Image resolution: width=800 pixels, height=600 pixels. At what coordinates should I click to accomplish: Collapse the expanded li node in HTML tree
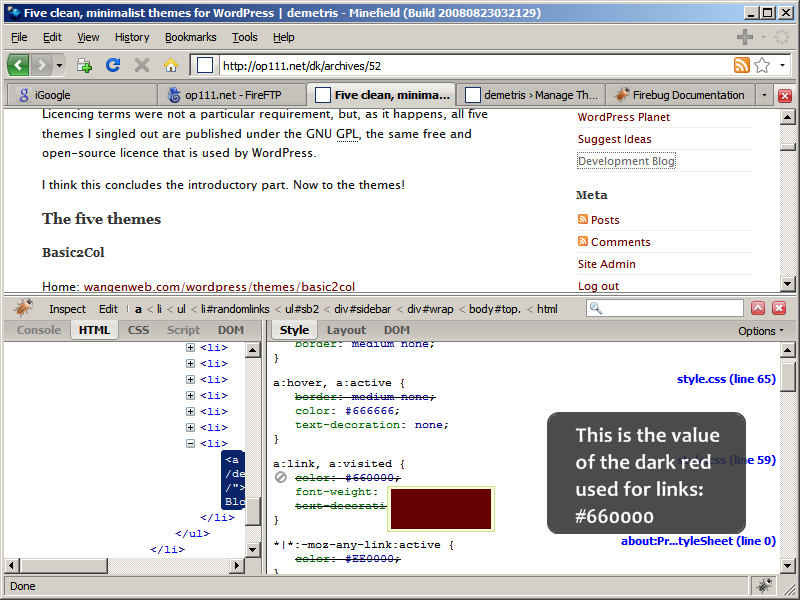tap(190, 443)
